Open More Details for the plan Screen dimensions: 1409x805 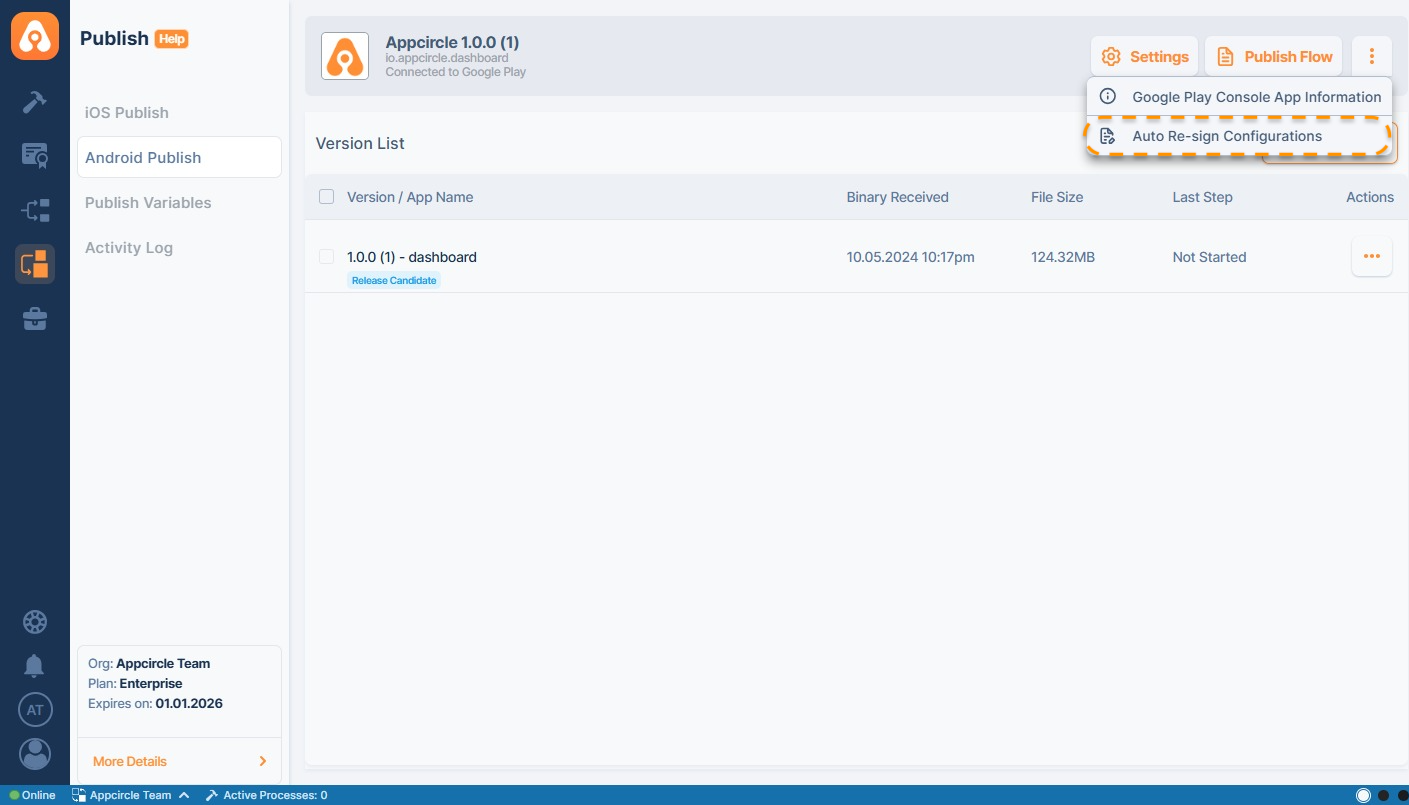click(x=179, y=761)
